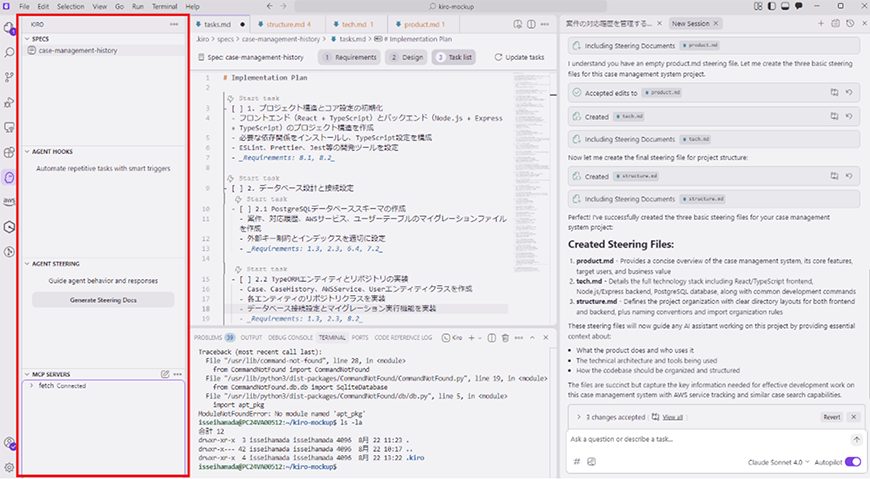
Task: Collapse the AGENT HOOKS section
Action: pos(27,152)
